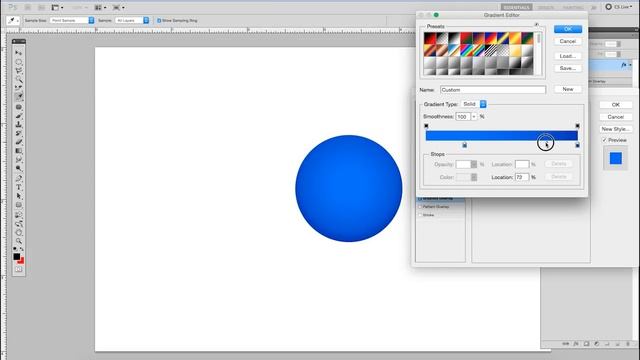Click Cancel in Layer Style dialog

(x=616, y=117)
